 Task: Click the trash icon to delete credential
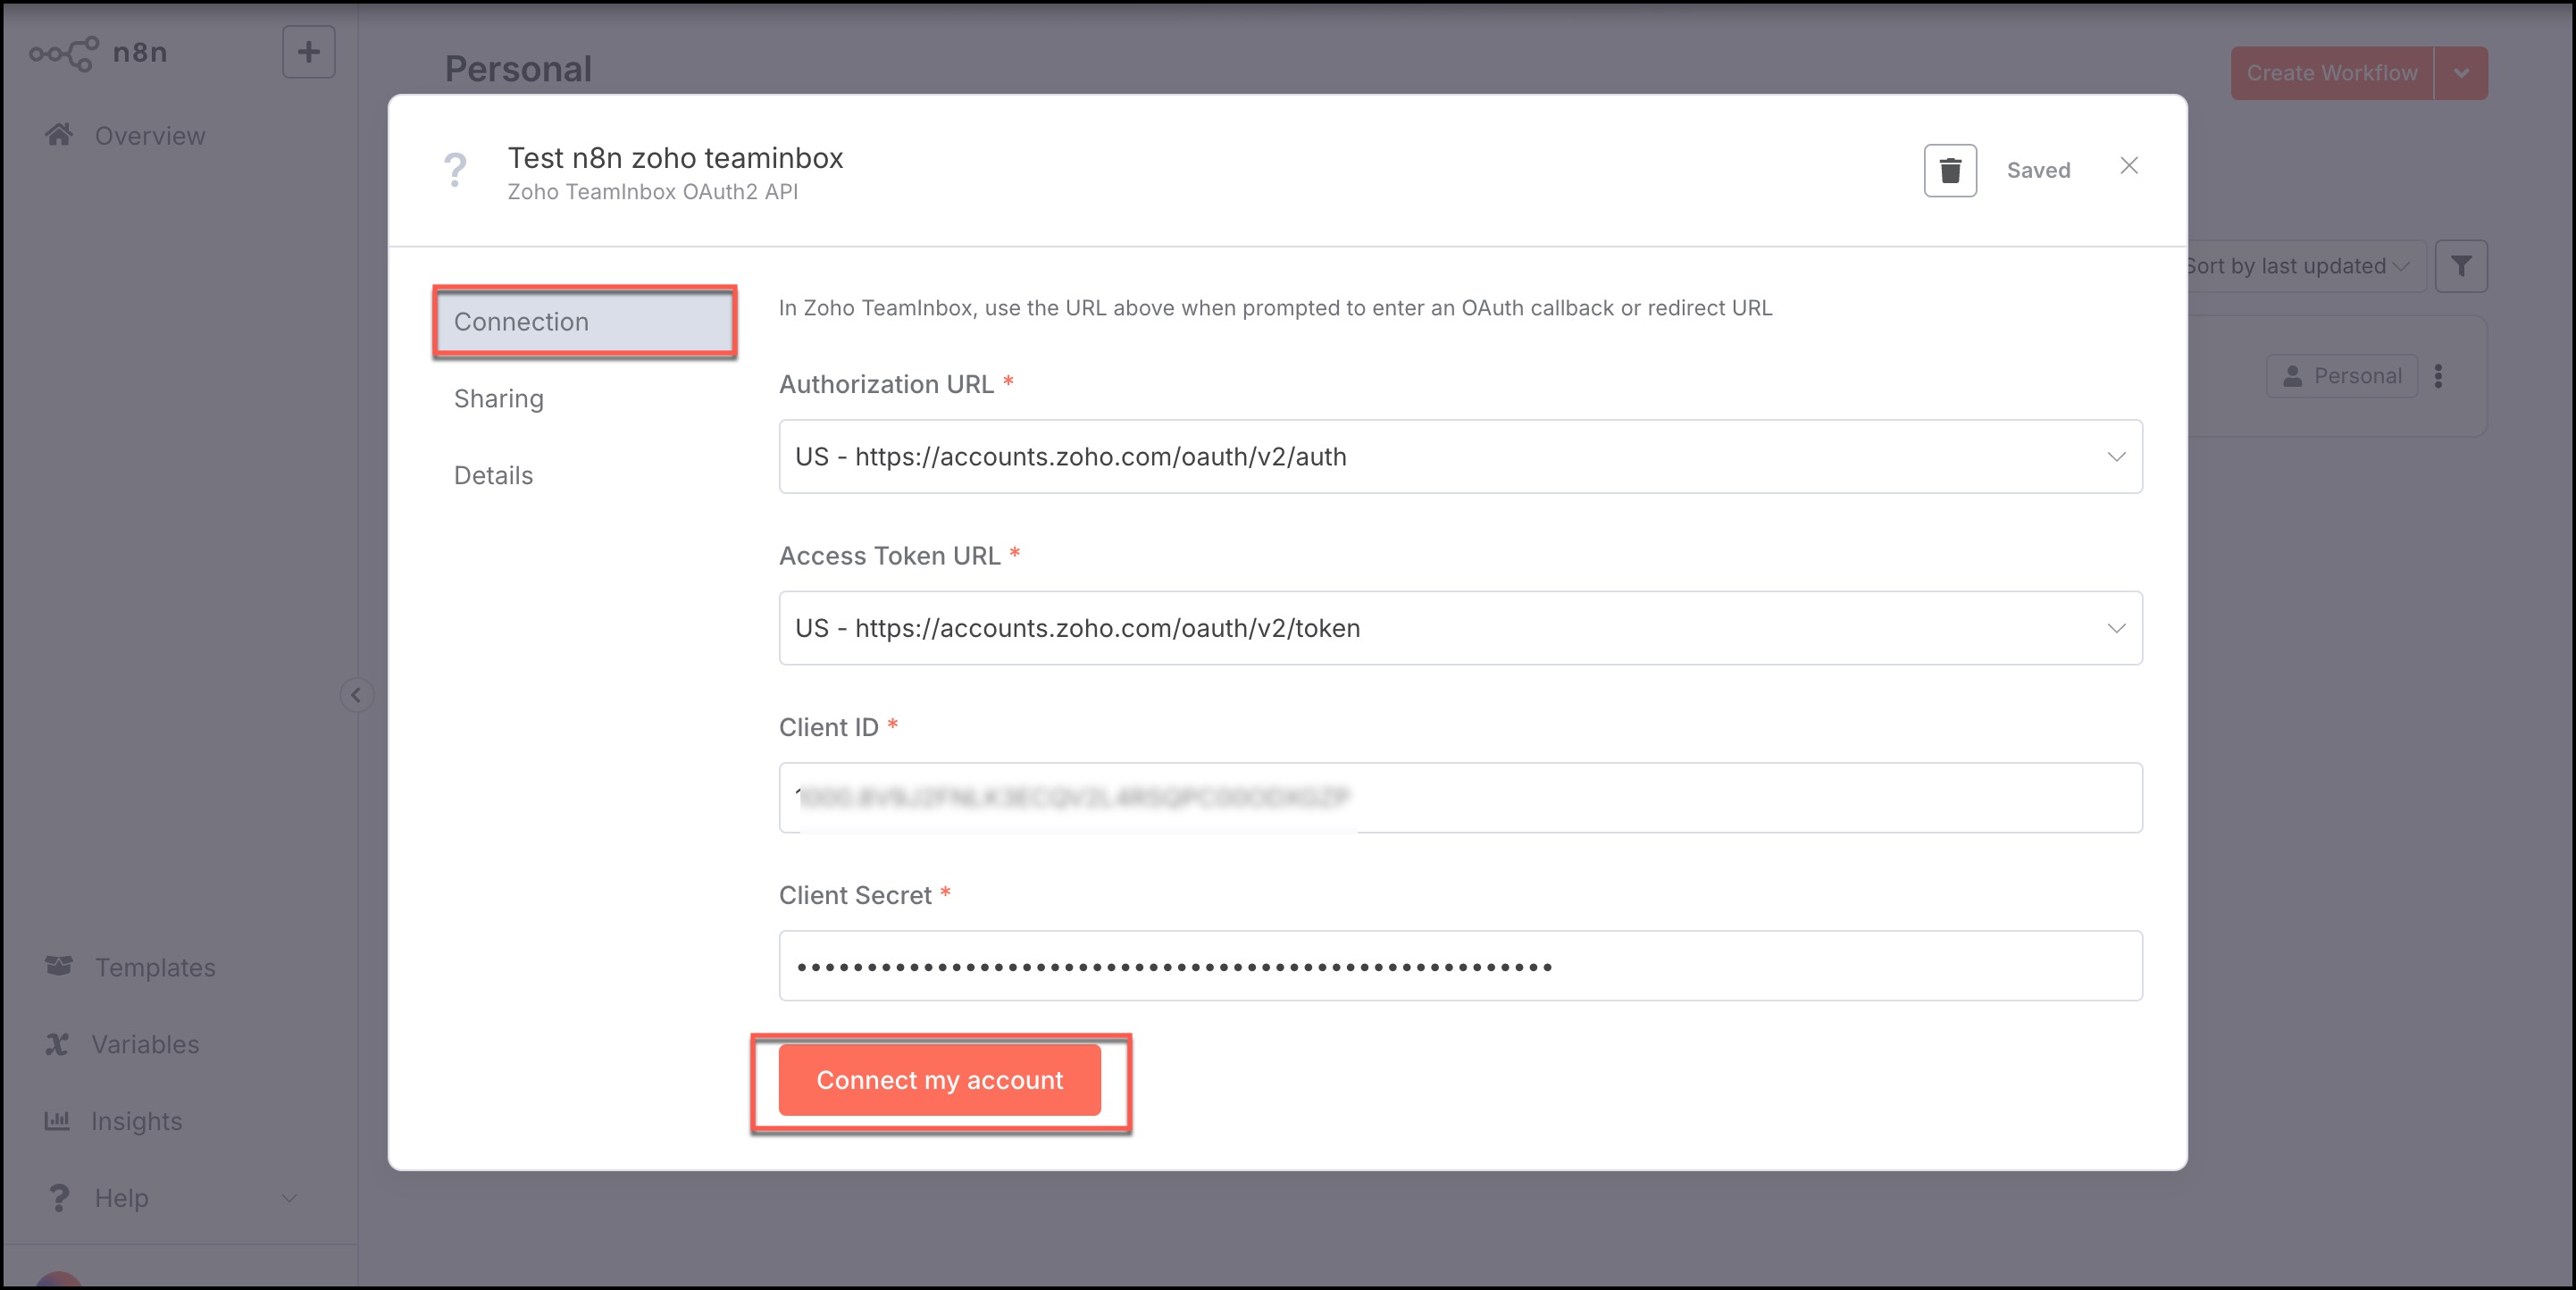click(1949, 171)
